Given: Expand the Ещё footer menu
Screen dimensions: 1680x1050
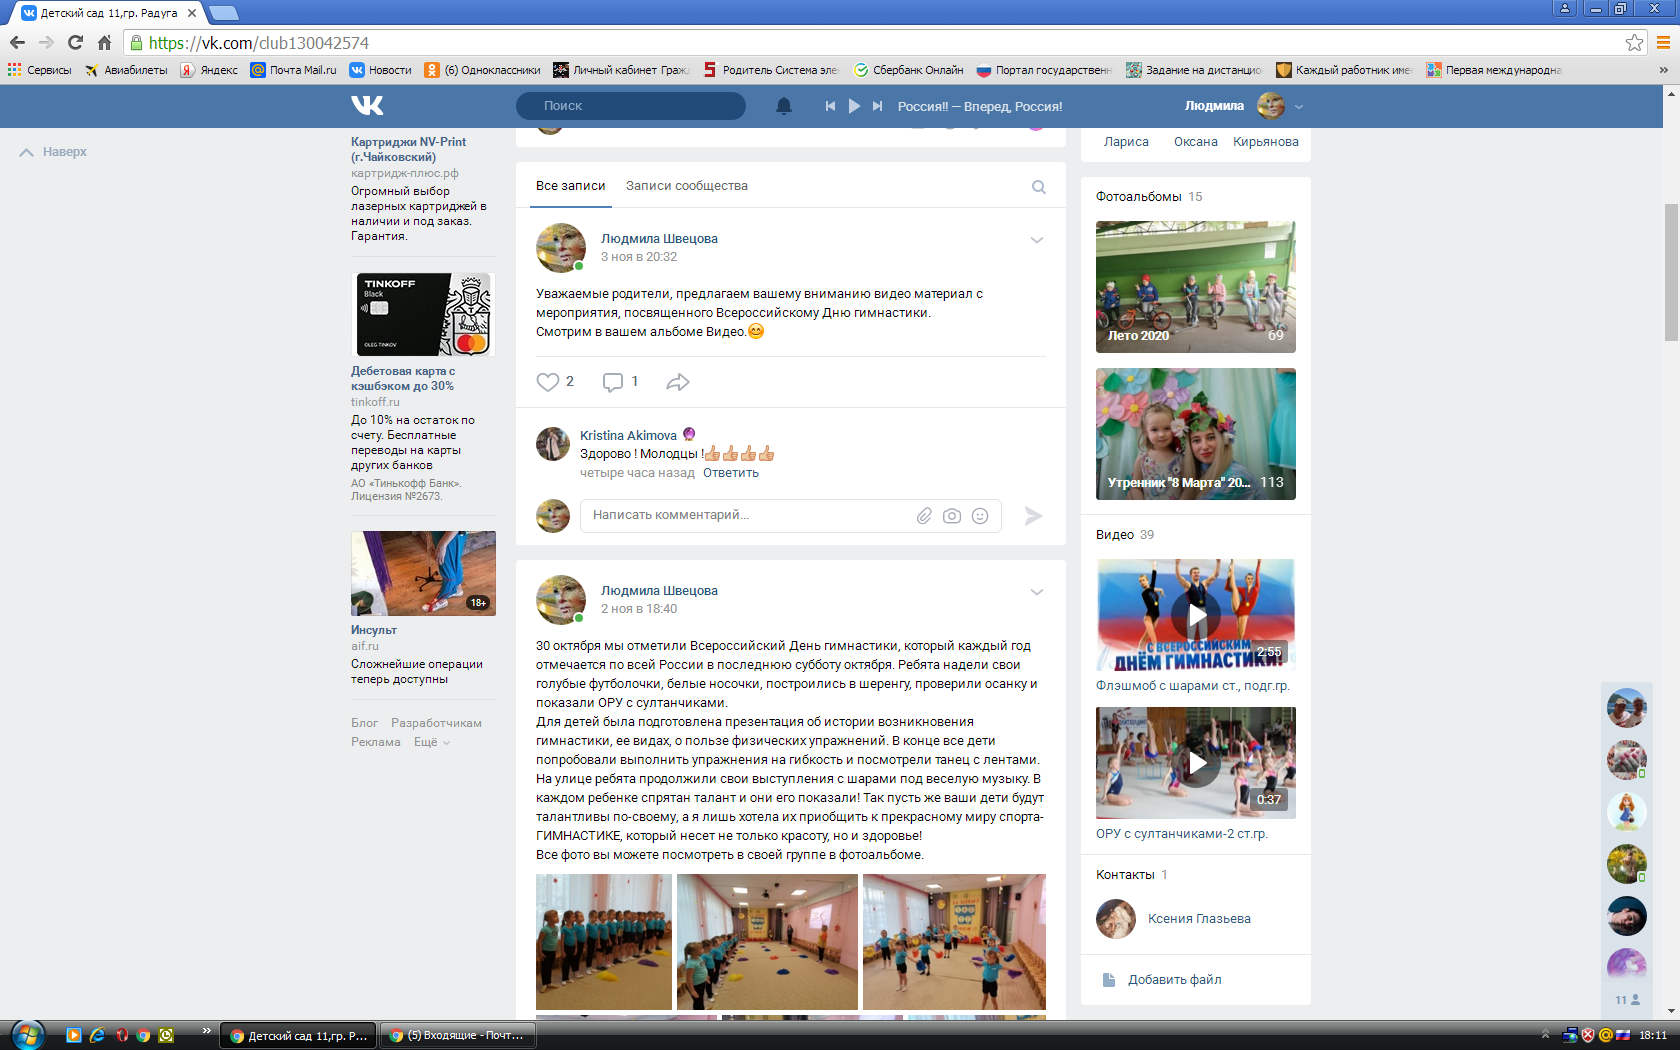Looking at the screenshot, I should click(x=432, y=742).
